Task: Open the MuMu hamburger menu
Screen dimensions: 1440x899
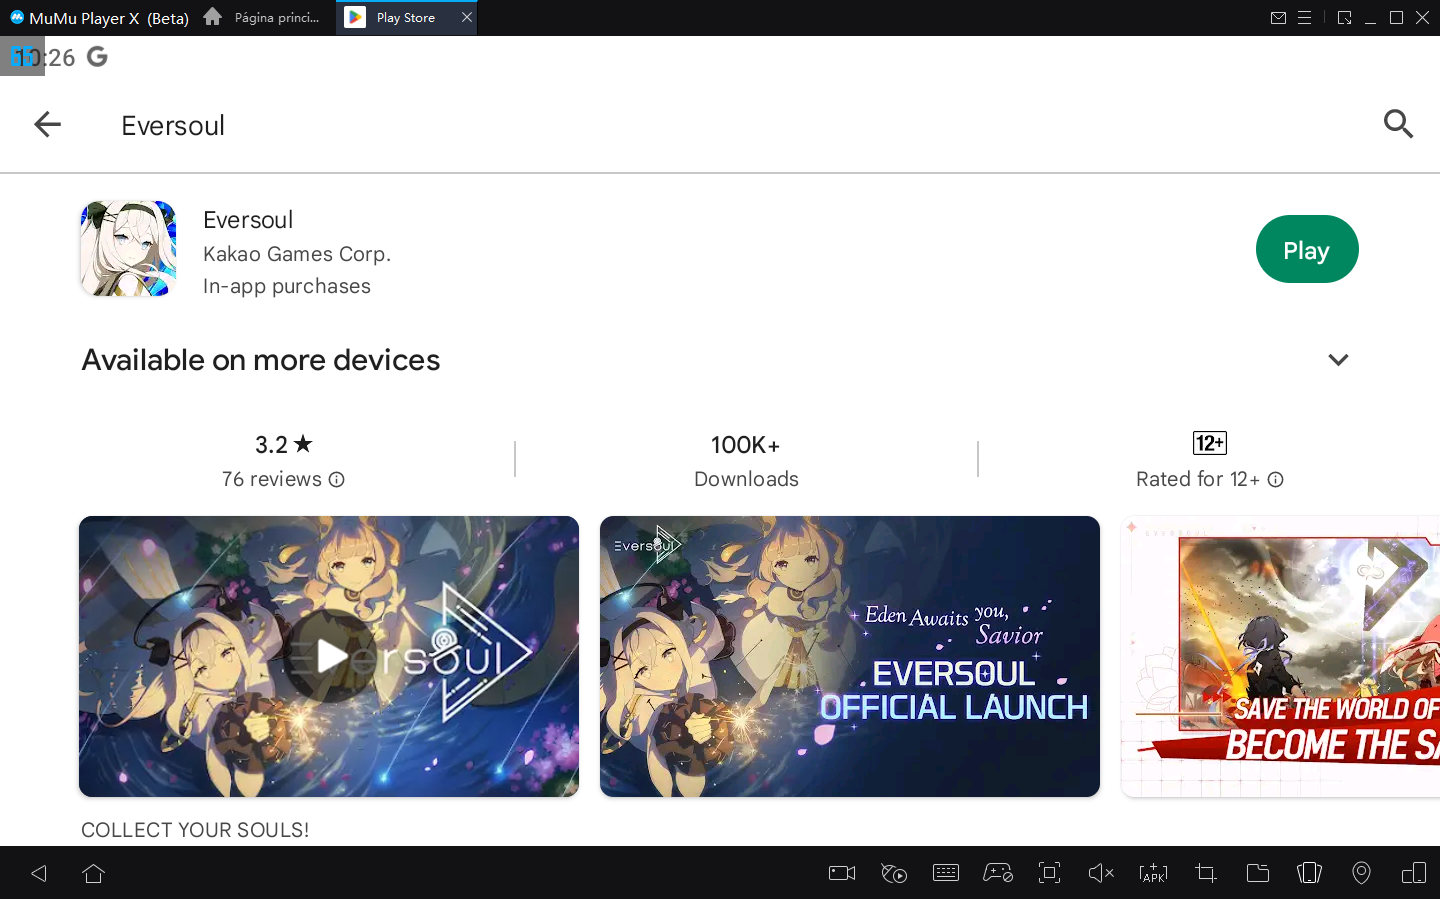Action: (1304, 18)
